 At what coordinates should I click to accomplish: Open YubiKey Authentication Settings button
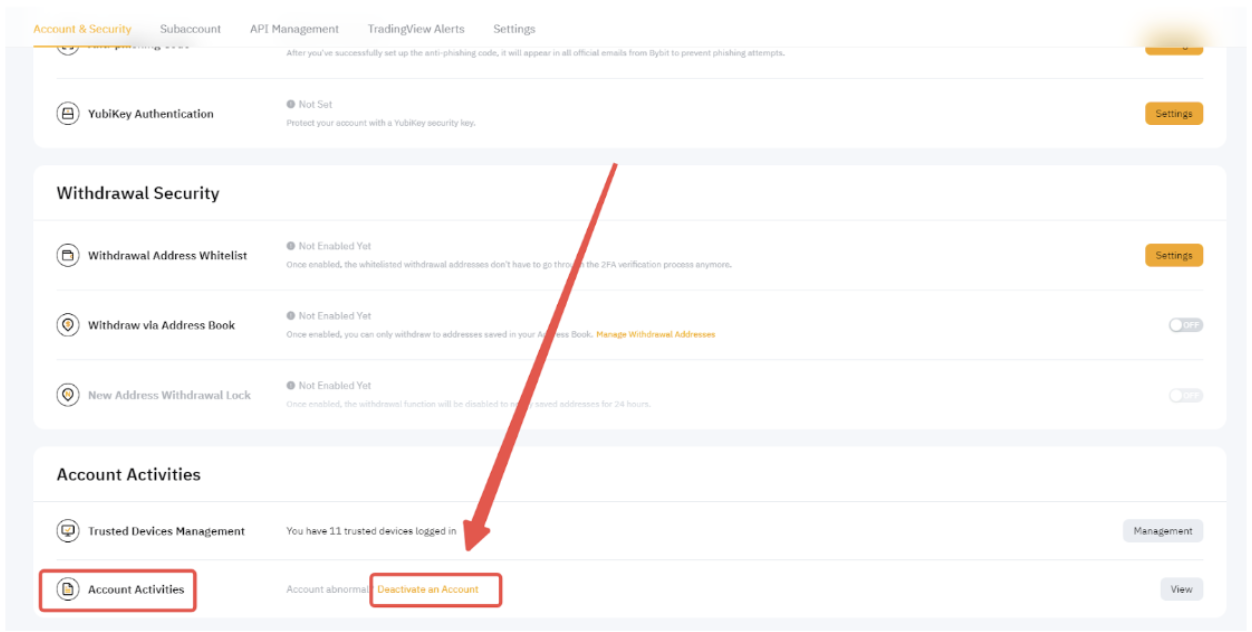[1173, 114]
